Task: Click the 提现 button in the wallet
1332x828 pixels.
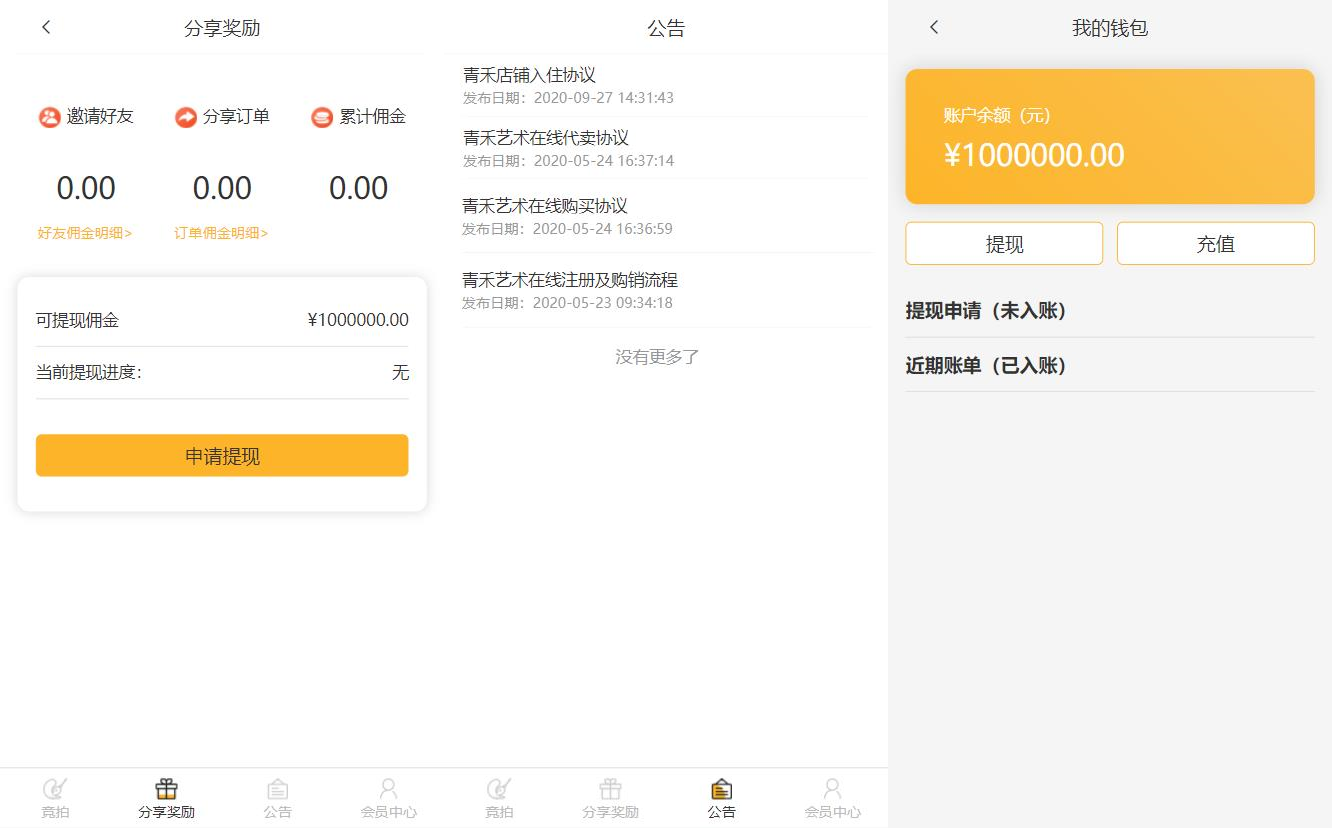Action: pyautogui.click(x=1004, y=243)
